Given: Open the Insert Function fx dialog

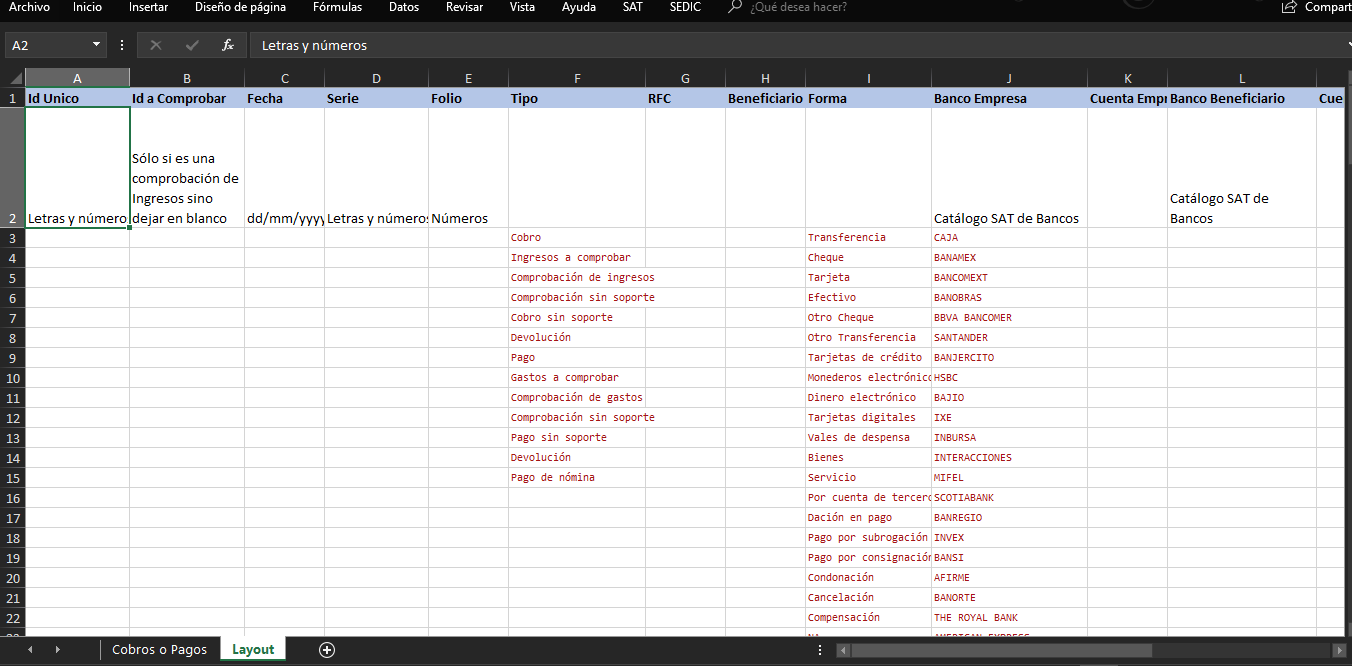Looking at the screenshot, I should pyautogui.click(x=228, y=45).
